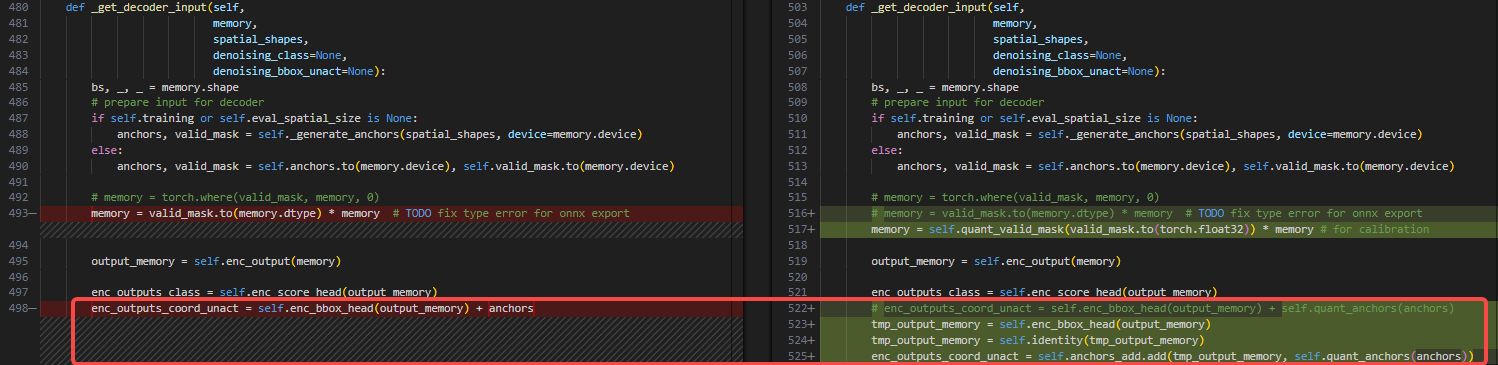Click added line number 516 in gutter
The image size is (1498, 365).
[x=797, y=213]
